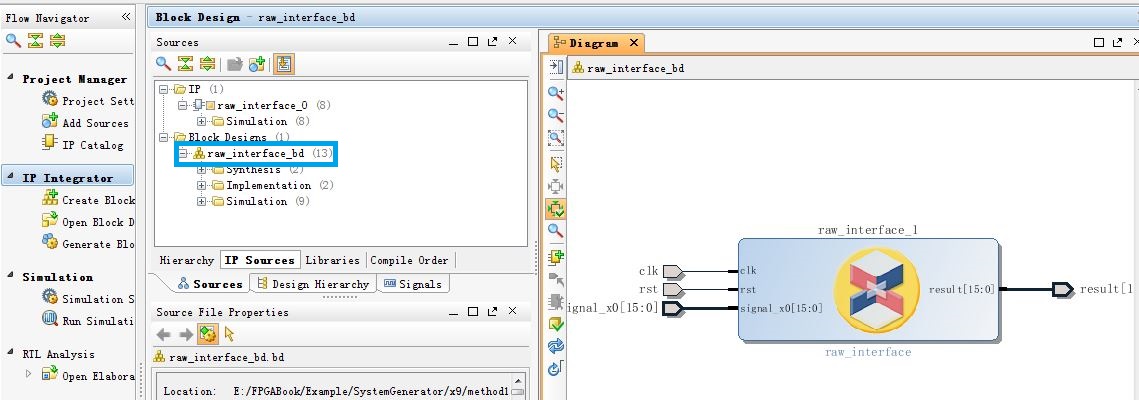Toggle the highlighted settings button in Source File Properties
Image resolution: width=1139 pixels, height=400 pixels.
207,334
